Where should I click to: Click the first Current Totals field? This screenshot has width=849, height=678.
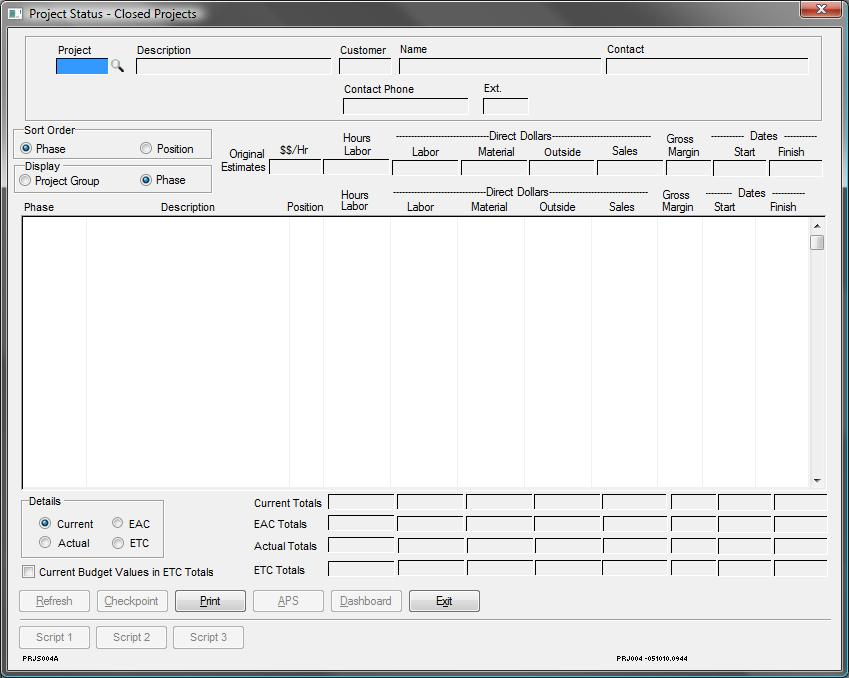point(361,502)
